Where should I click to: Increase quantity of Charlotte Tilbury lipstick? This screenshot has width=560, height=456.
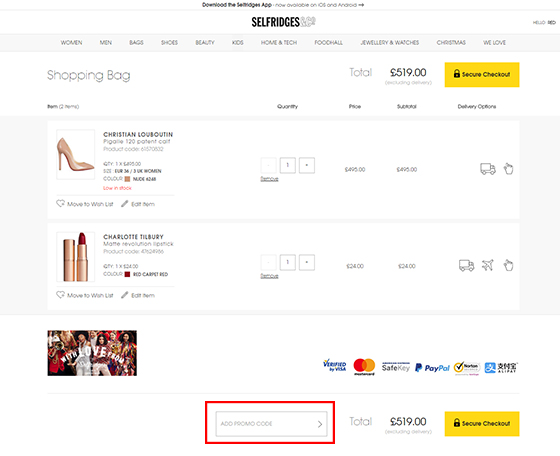pyautogui.click(x=307, y=262)
